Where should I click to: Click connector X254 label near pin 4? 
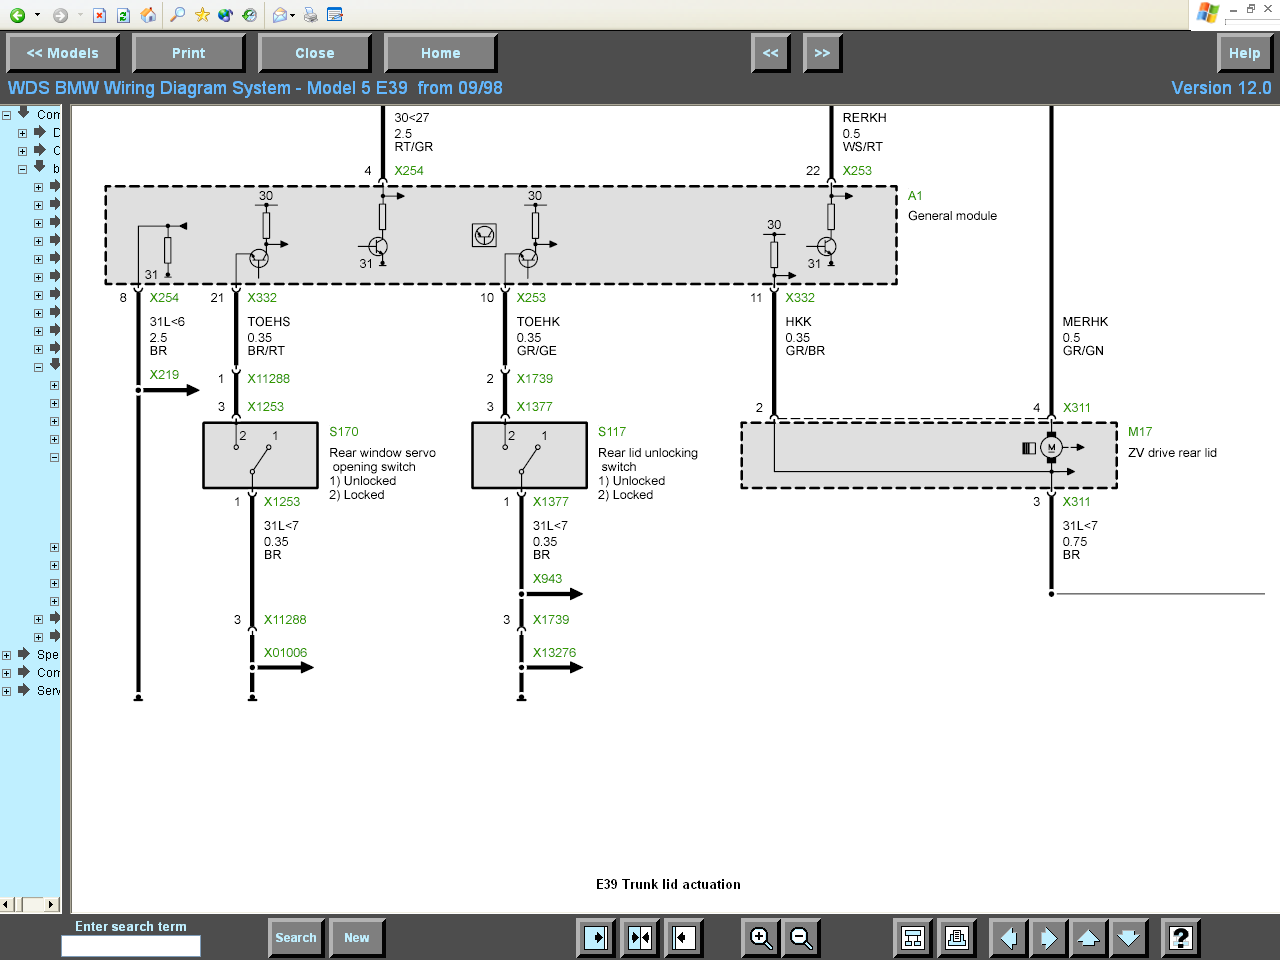click(409, 171)
